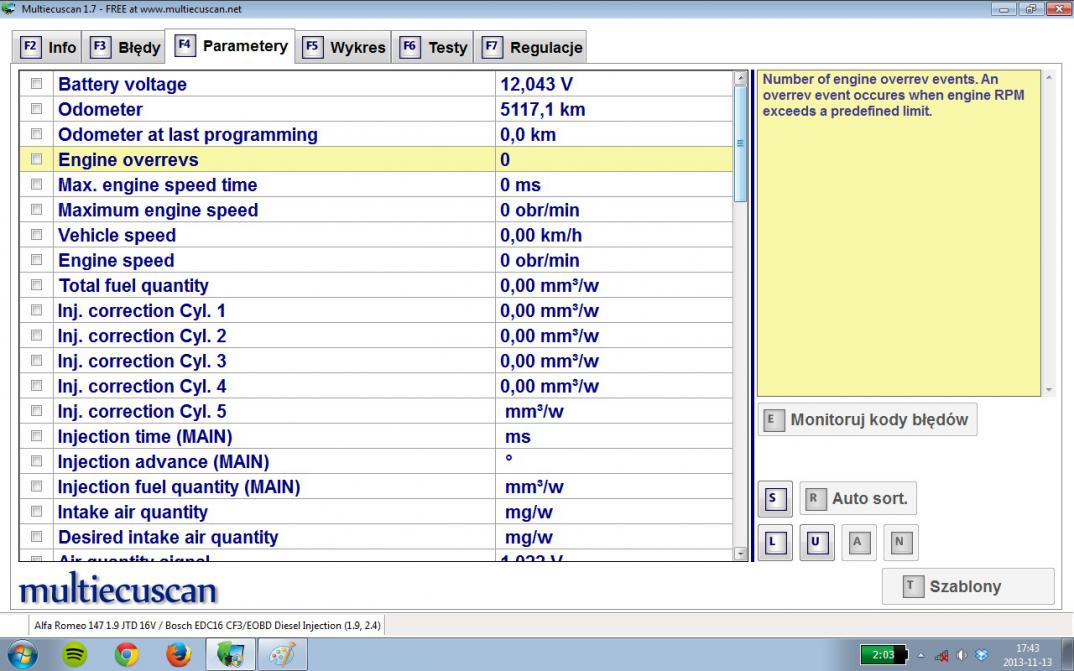Show hidden tray icons arrow
The width and height of the screenshot is (1074, 671).
point(921,655)
